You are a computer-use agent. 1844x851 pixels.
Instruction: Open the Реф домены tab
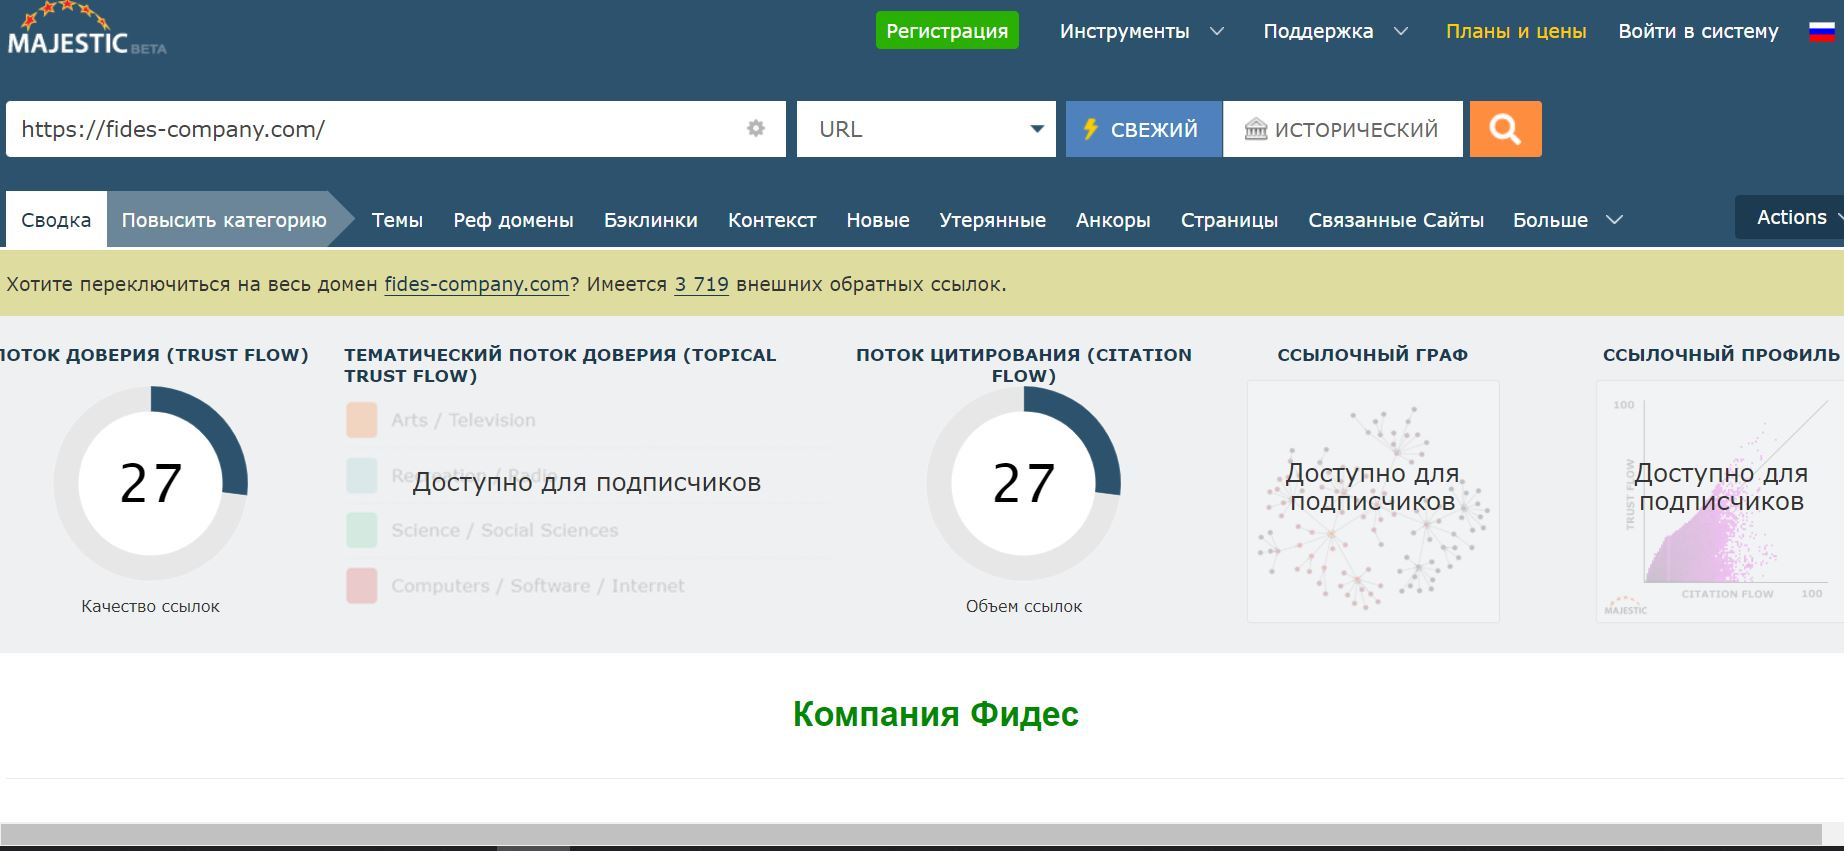click(513, 220)
